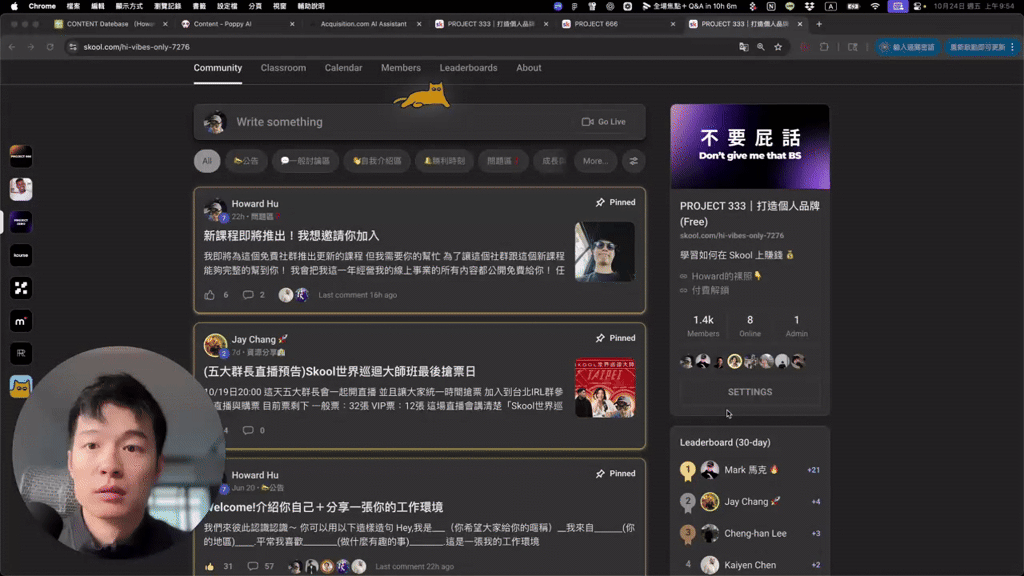The height and width of the screenshot is (576, 1024).
Task: Click the filter sliders icon after the category pills
Action: 634,160
